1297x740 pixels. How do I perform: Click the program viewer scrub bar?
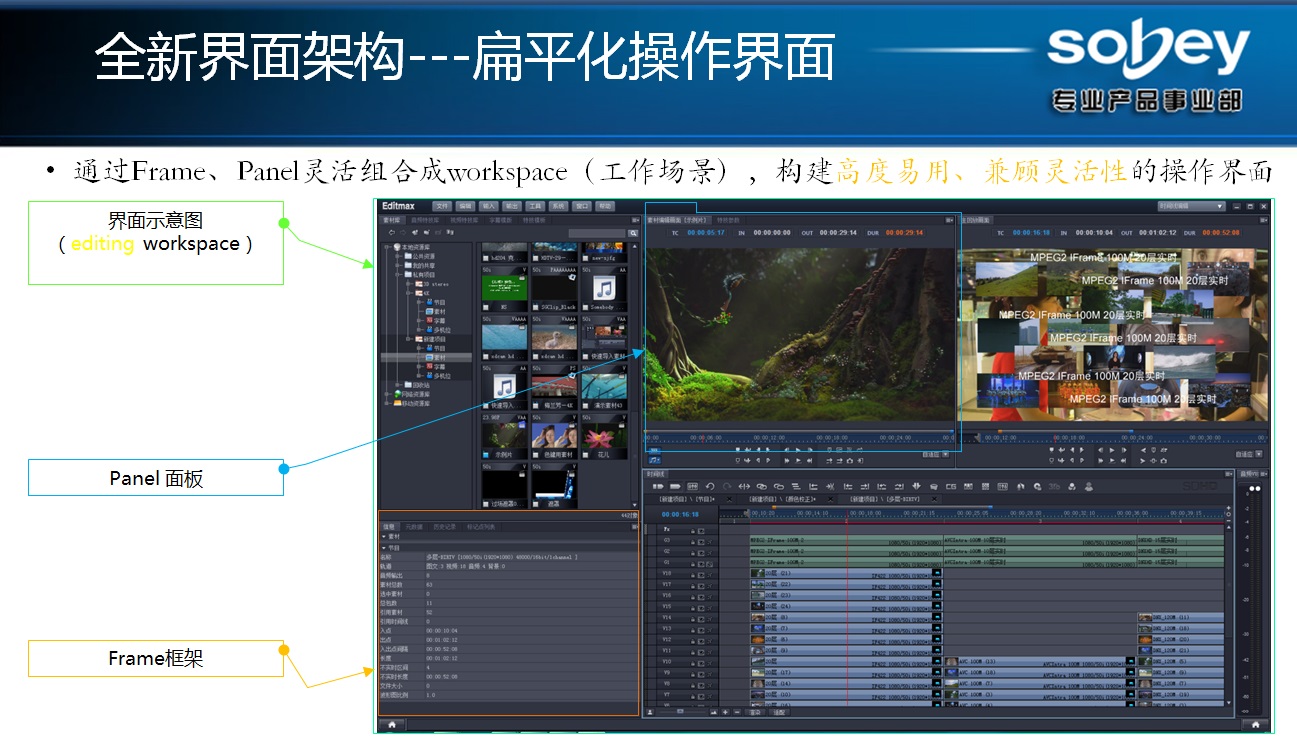[1110, 436]
